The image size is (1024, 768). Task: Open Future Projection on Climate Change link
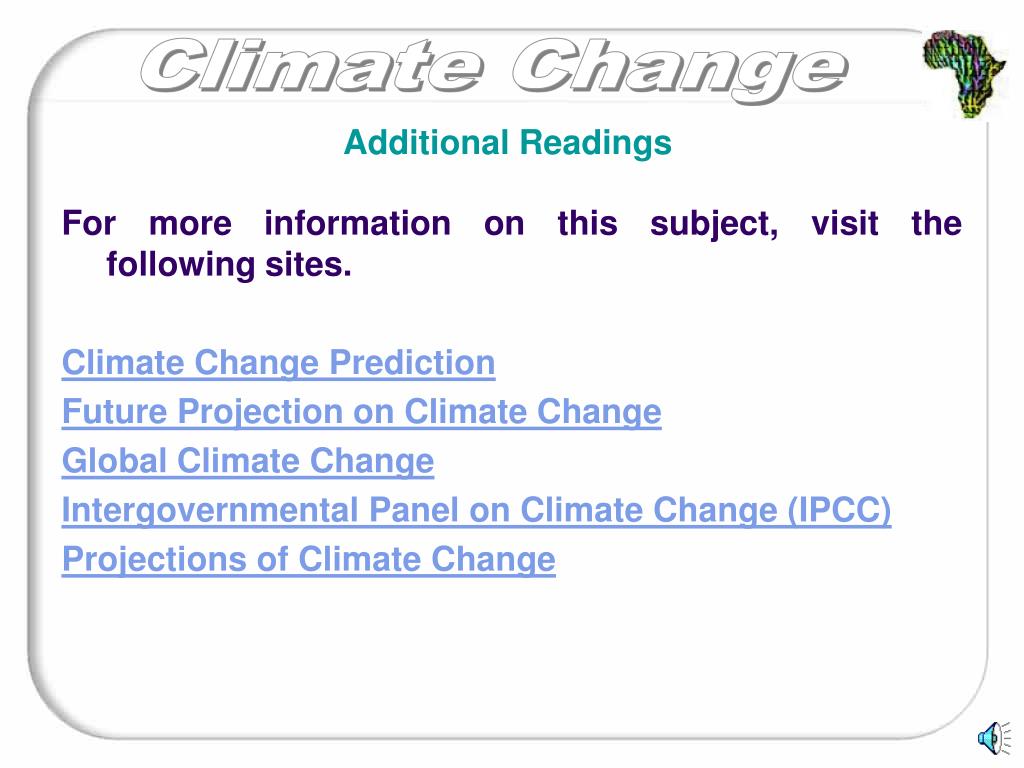(x=361, y=412)
